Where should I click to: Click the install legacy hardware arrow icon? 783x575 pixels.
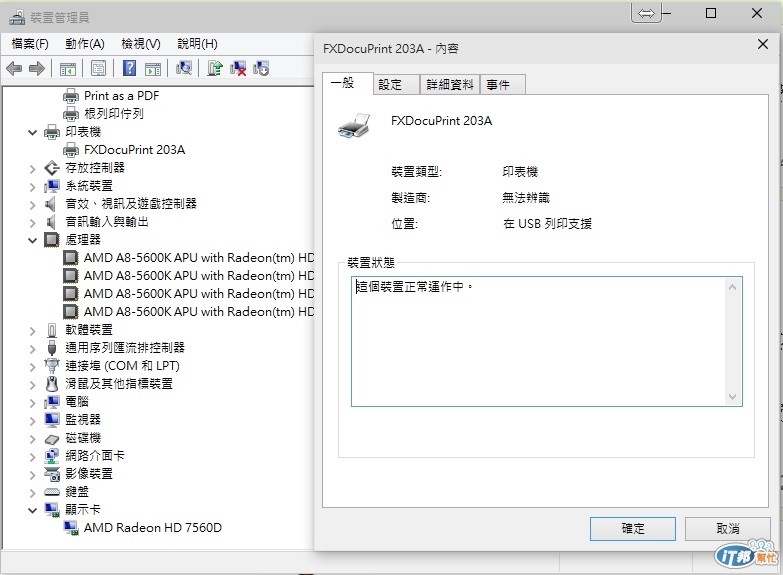click(261, 68)
